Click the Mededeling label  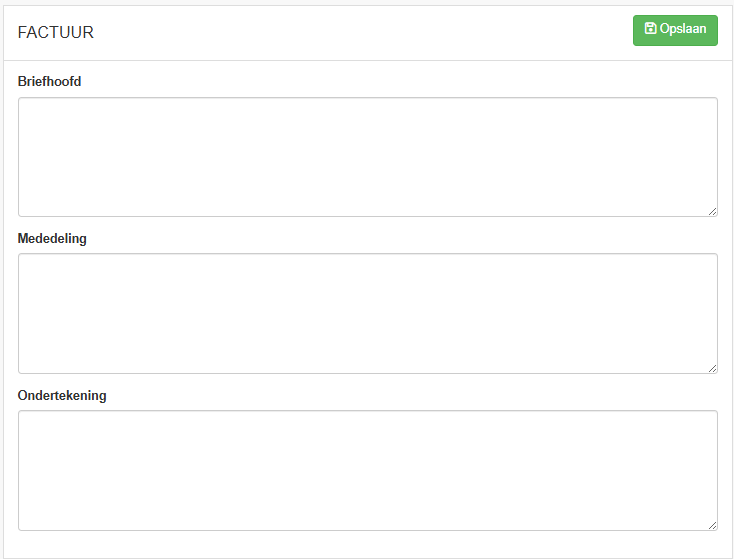52,239
